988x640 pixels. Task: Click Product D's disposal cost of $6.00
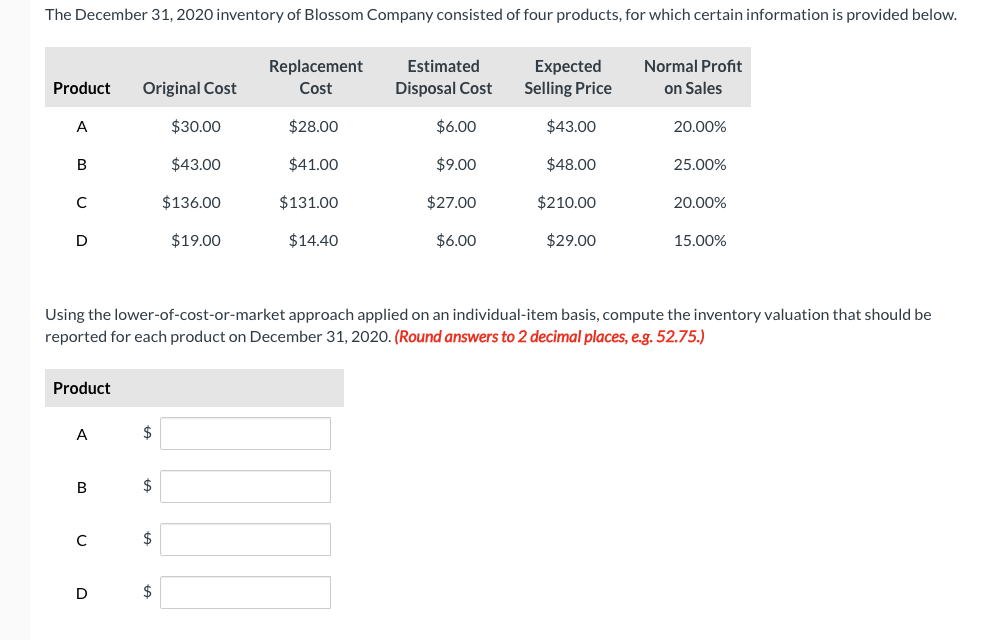pos(456,240)
